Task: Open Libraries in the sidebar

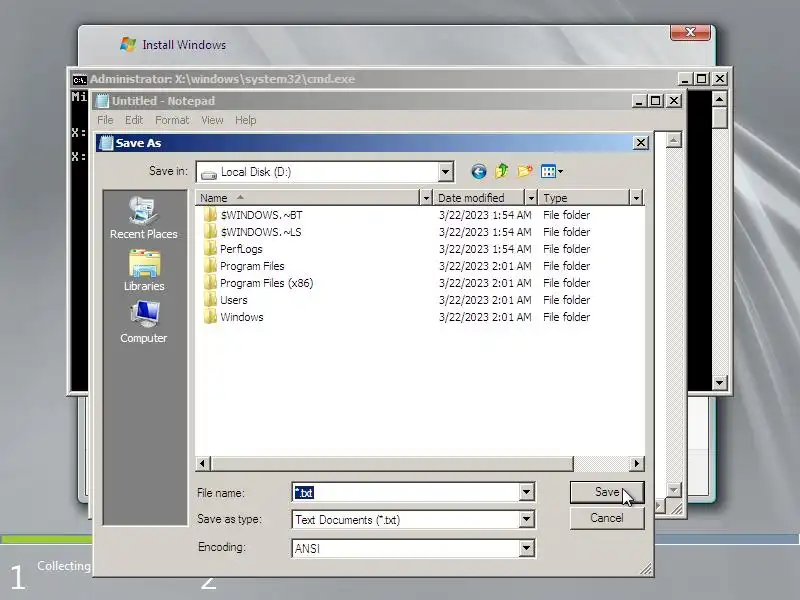Action: pos(144,270)
